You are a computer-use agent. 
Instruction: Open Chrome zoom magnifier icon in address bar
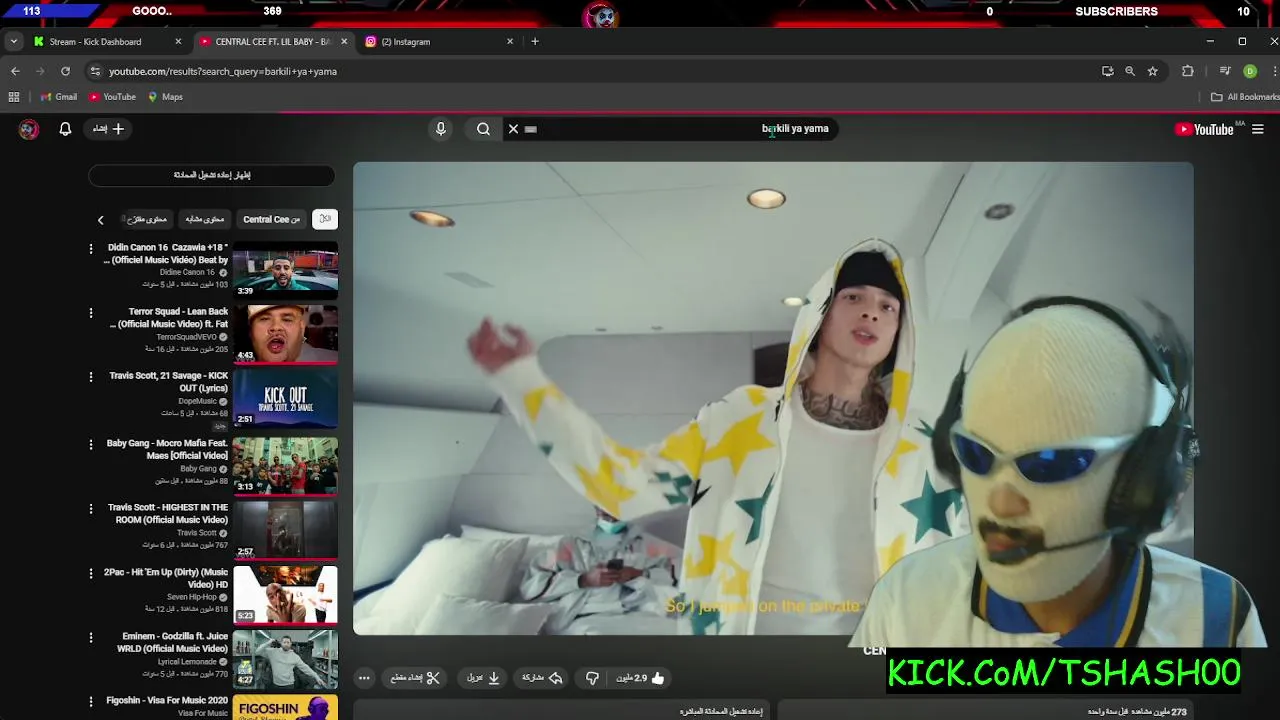1130,71
